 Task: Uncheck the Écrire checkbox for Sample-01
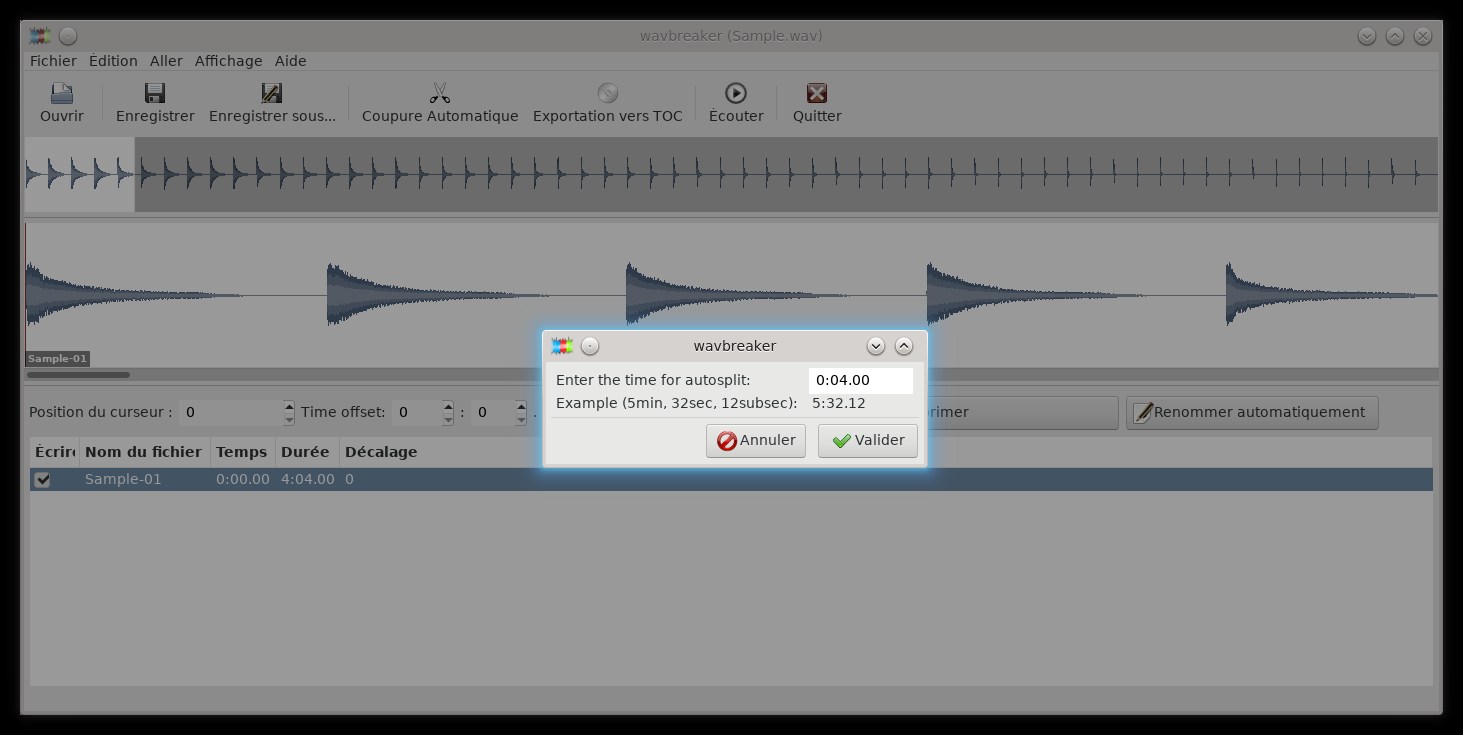(x=42, y=479)
